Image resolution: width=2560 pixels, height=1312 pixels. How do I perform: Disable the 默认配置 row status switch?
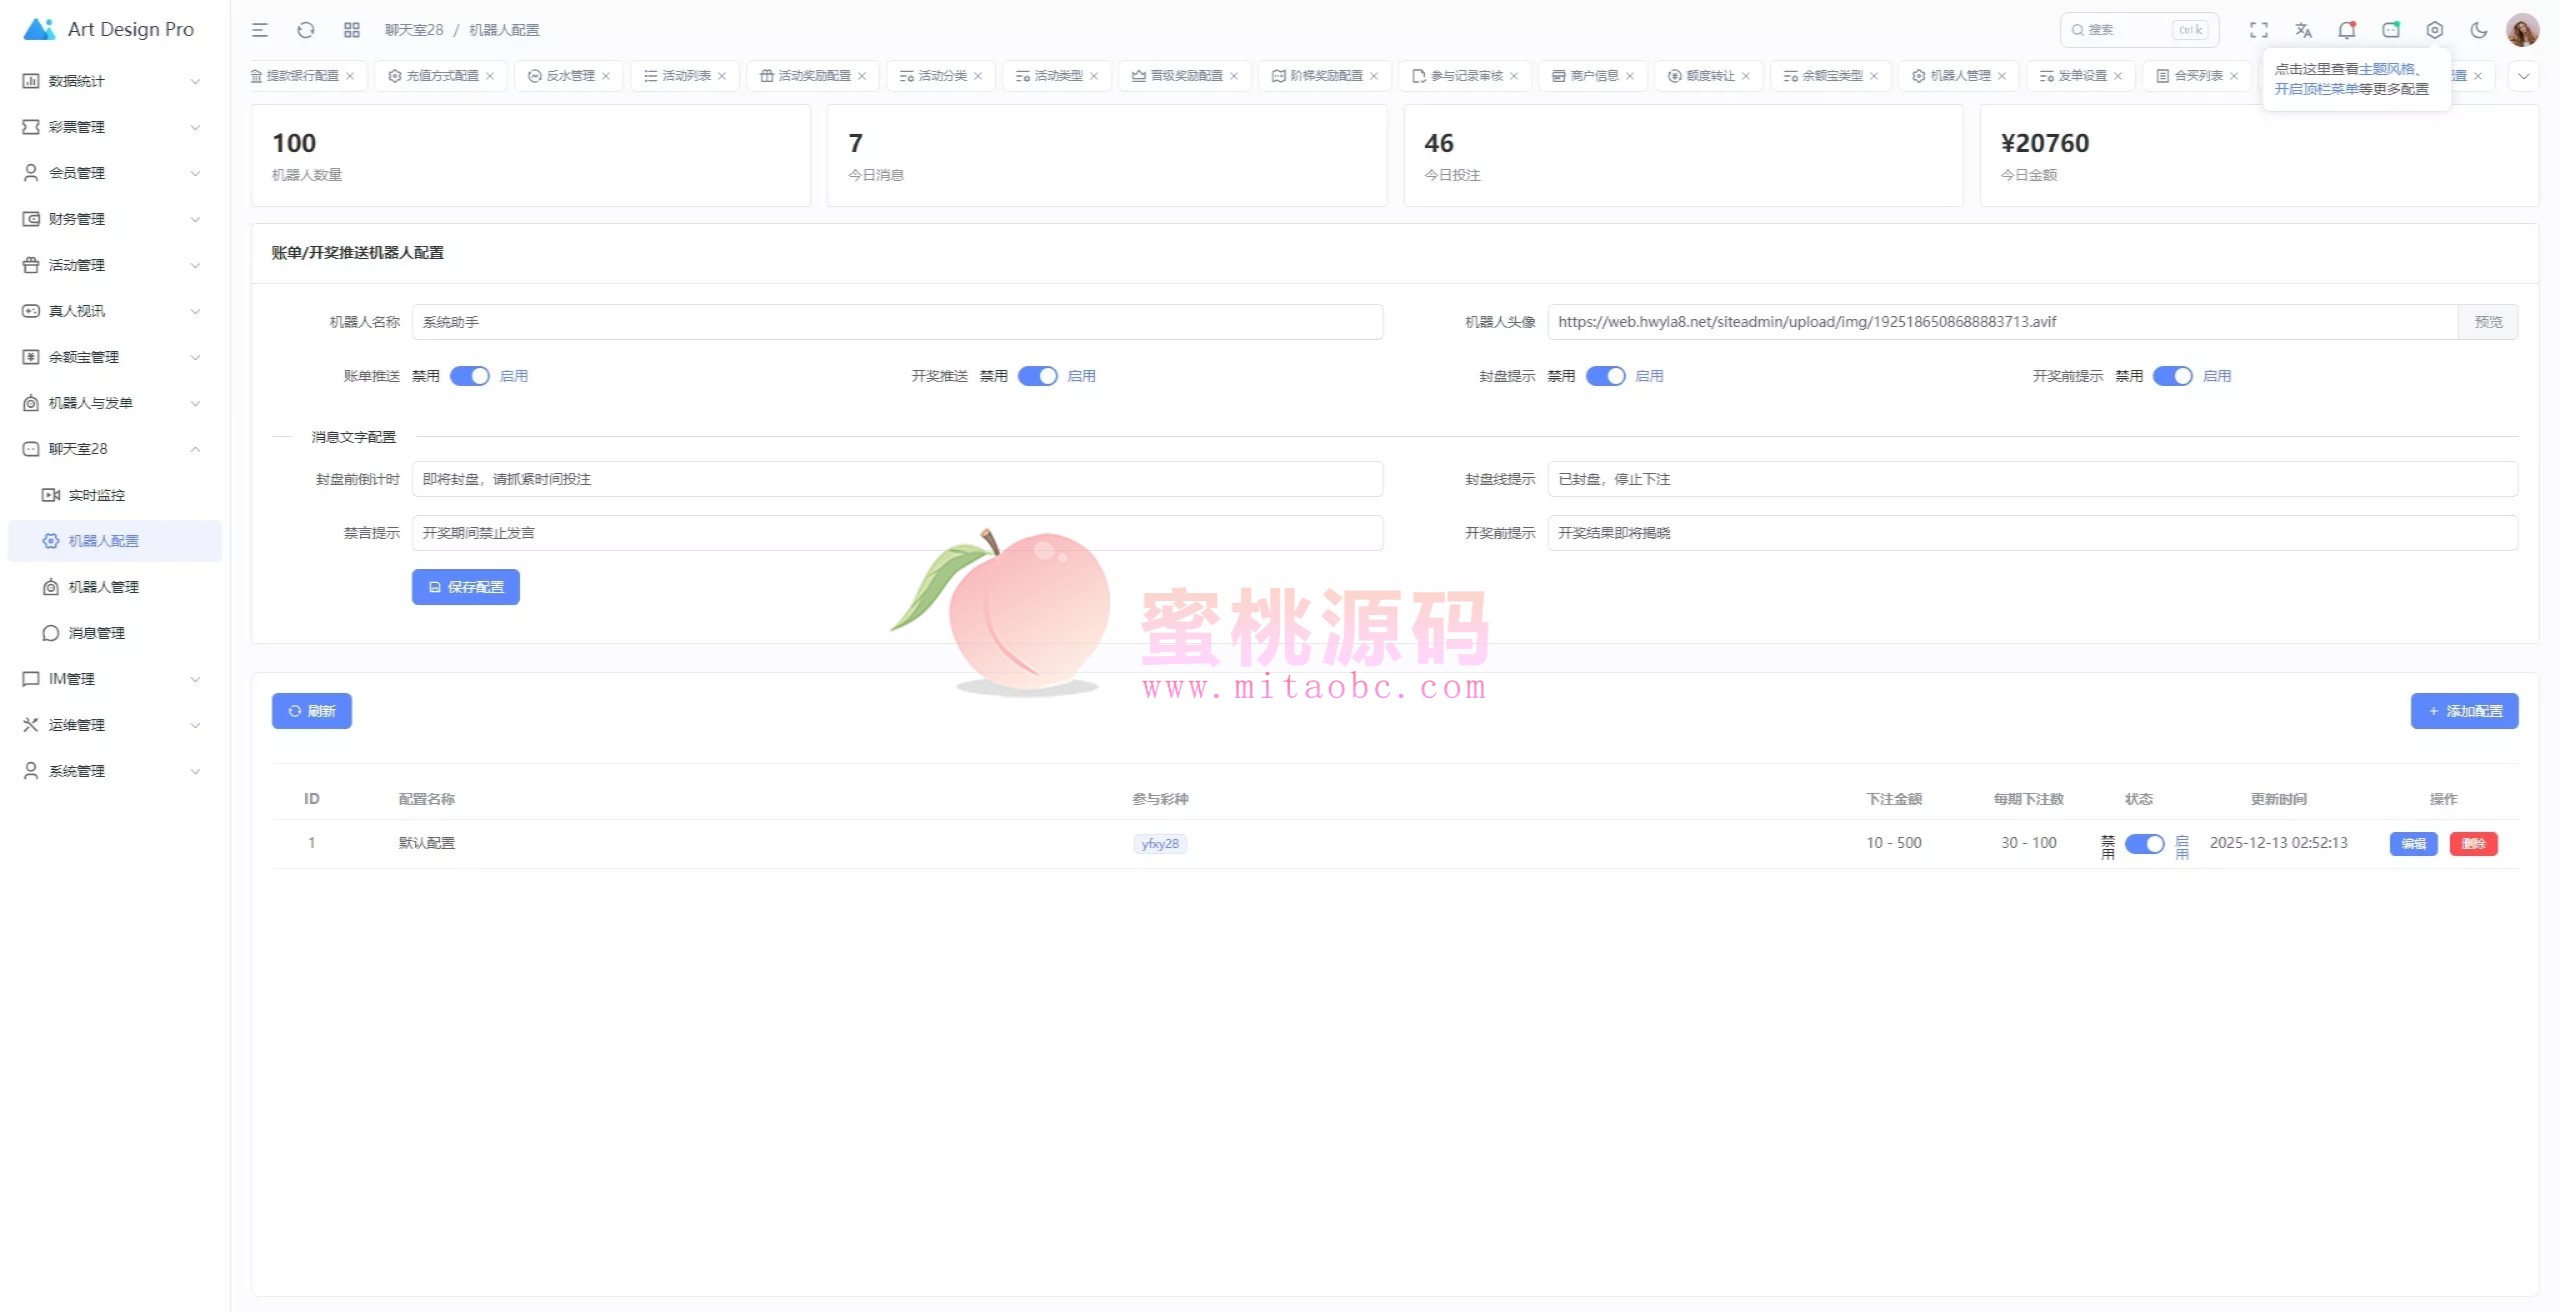click(2145, 844)
